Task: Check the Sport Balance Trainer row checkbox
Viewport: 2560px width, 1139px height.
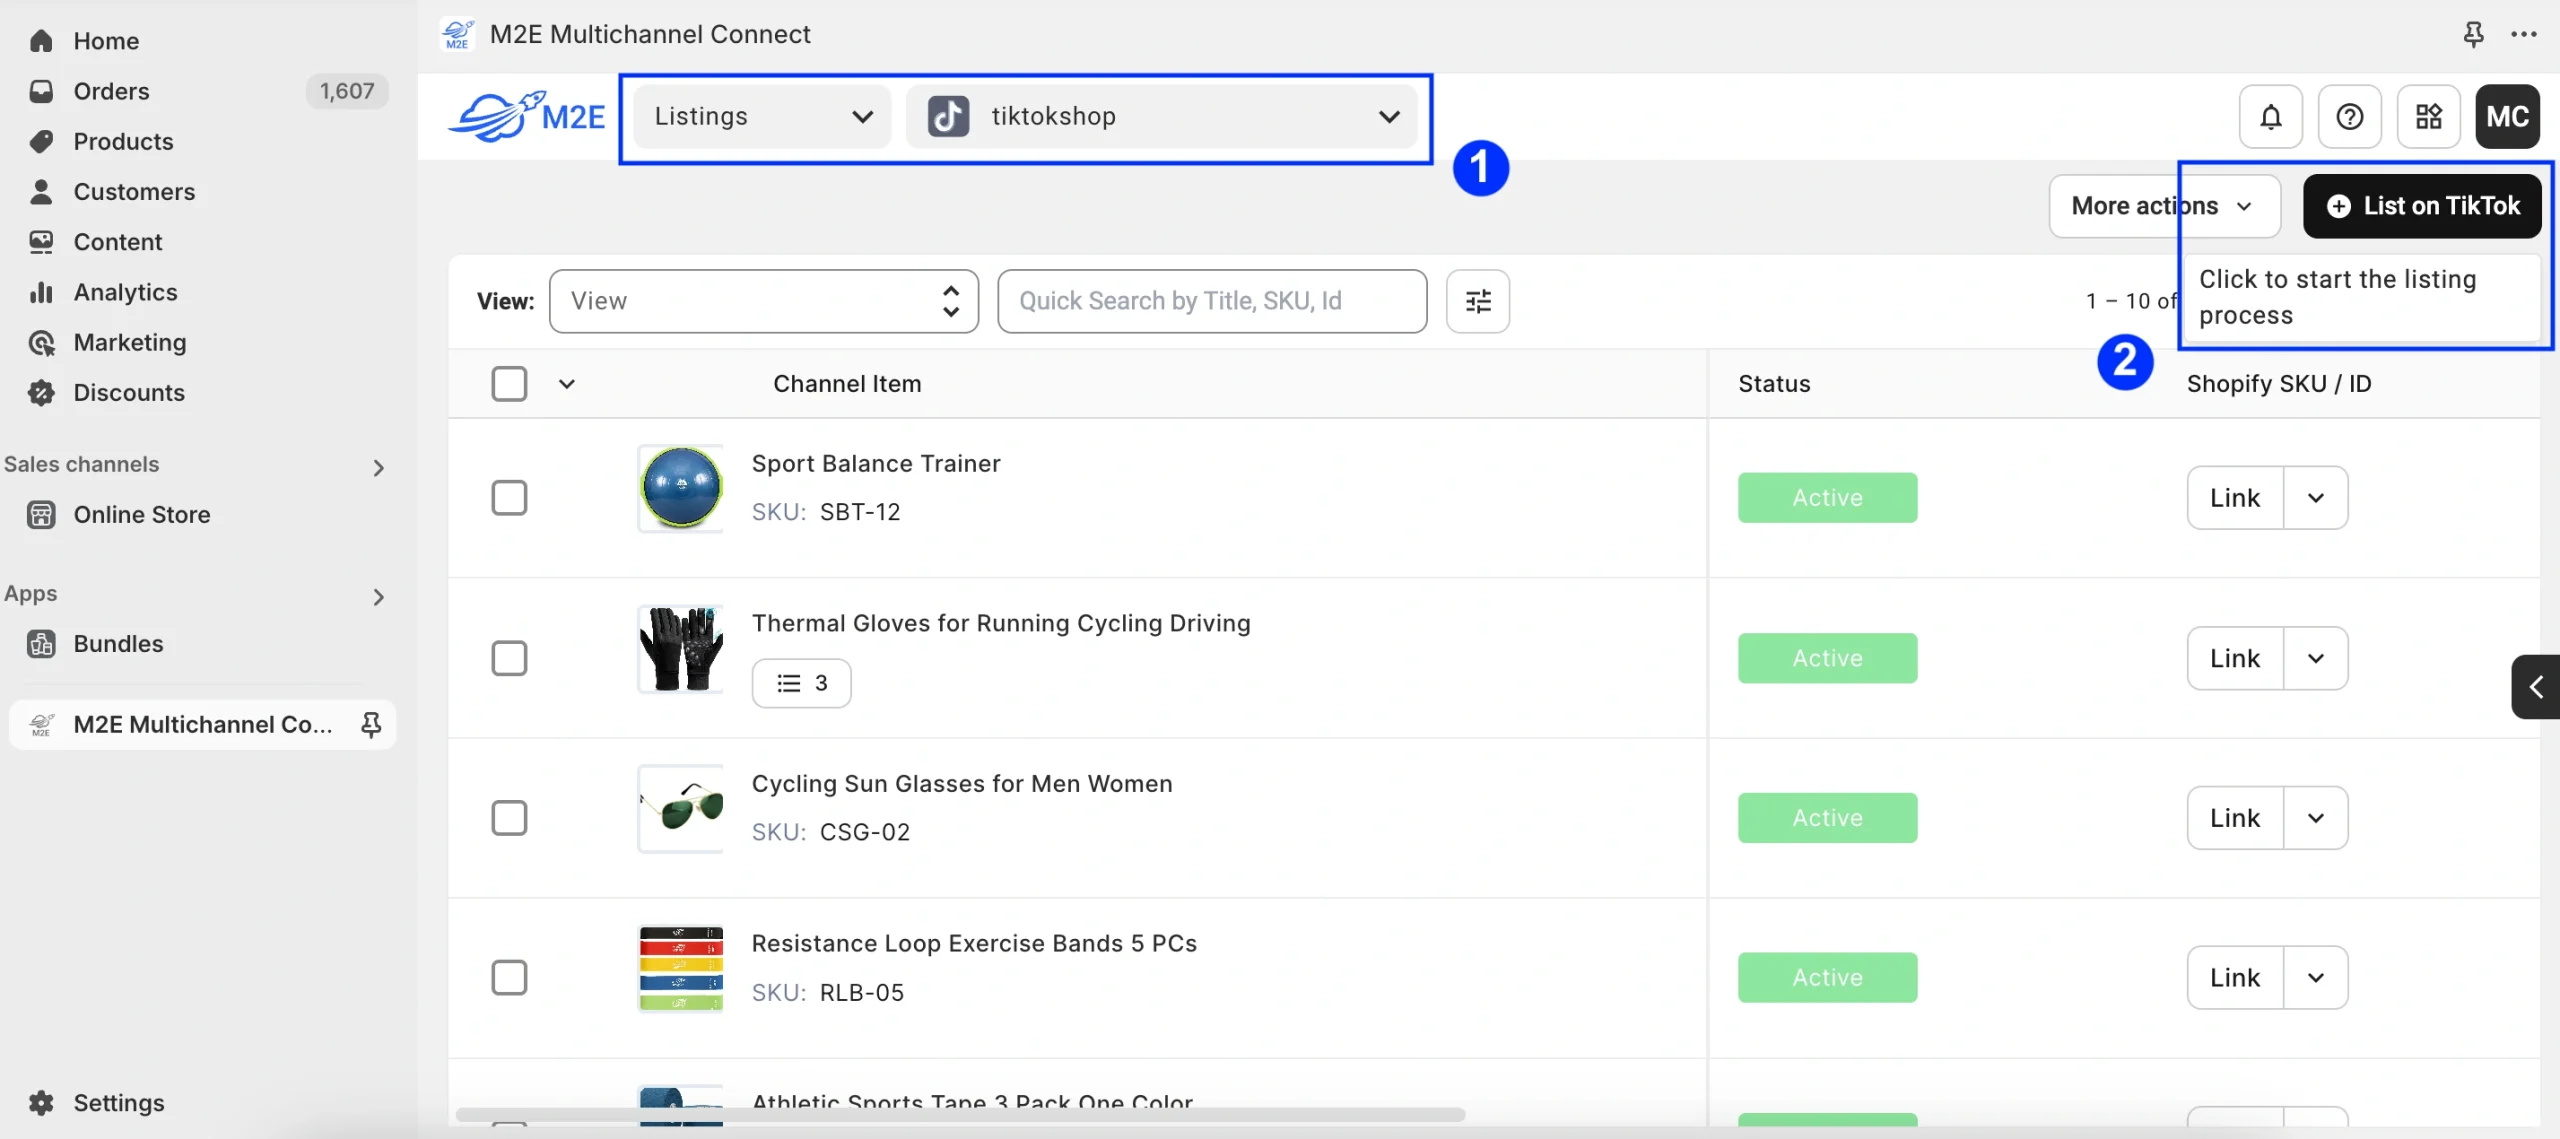Action: coord(510,496)
